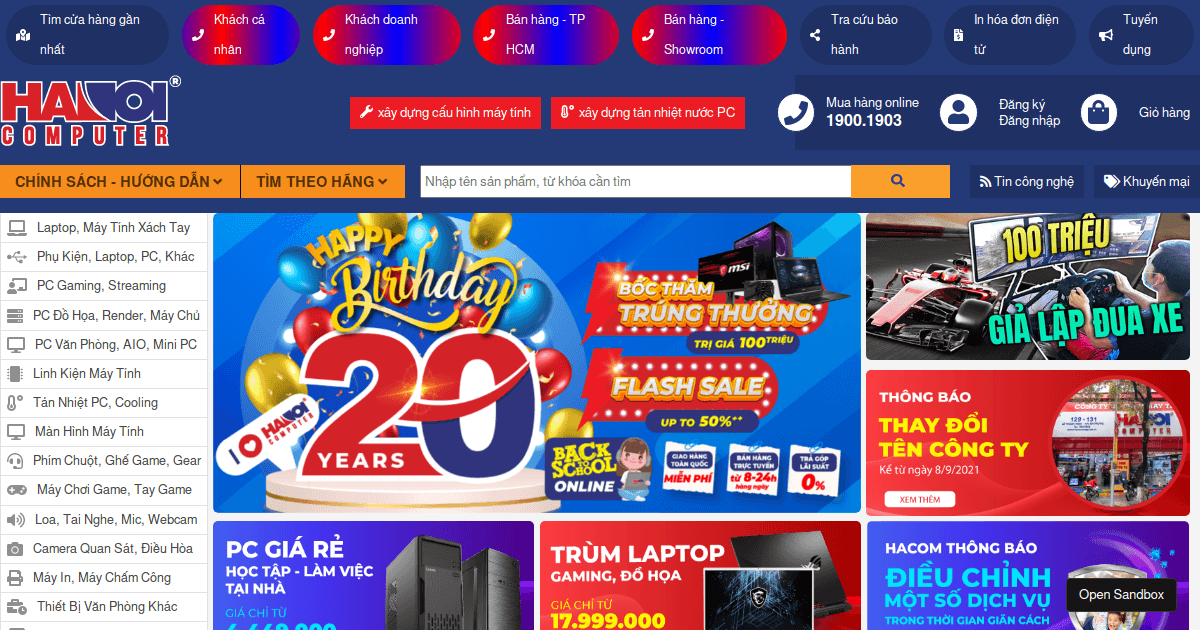Click the shopping bag cart icon
The height and width of the screenshot is (630, 1200).
(1099, 113)
